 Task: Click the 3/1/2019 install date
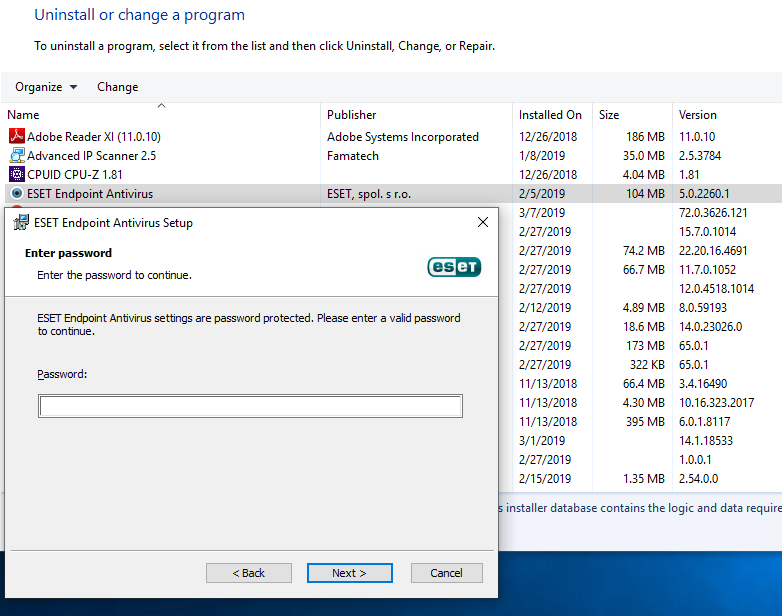click(542, 440)
